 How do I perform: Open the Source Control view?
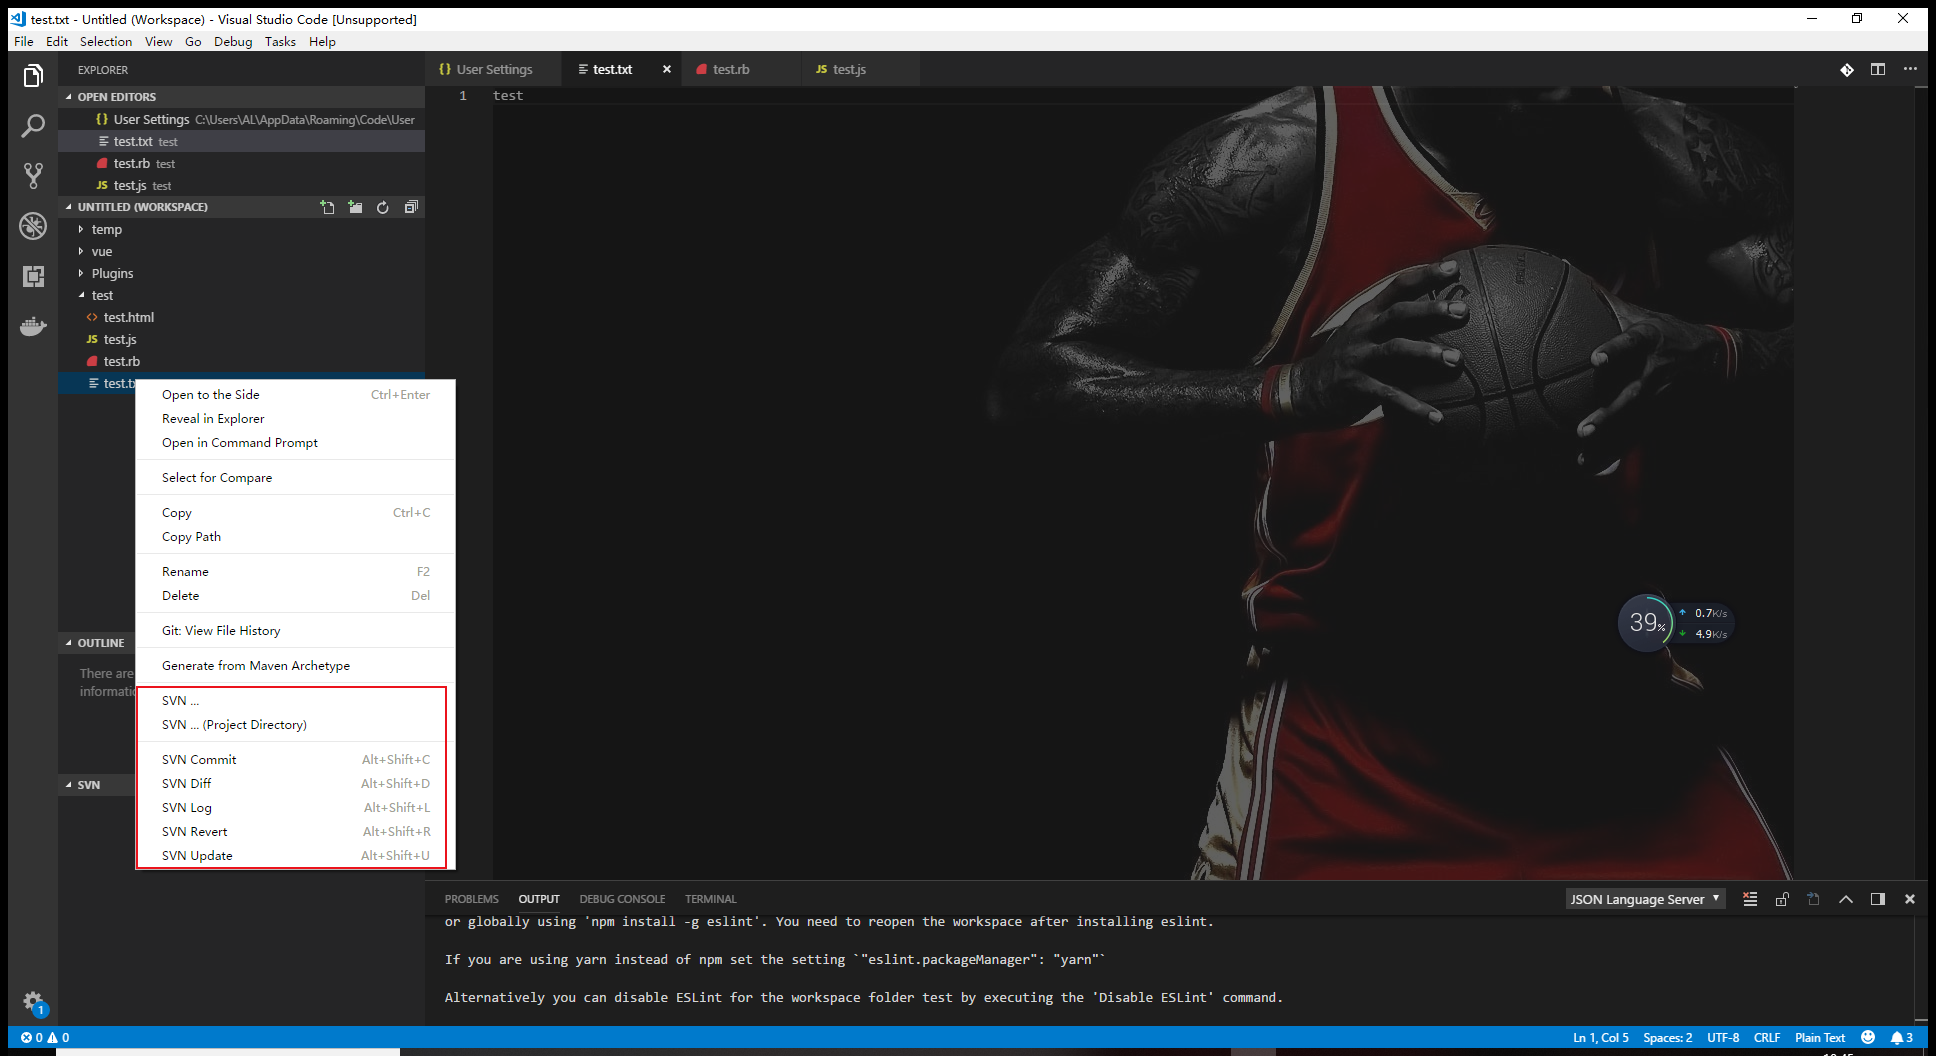coord(33,176)
